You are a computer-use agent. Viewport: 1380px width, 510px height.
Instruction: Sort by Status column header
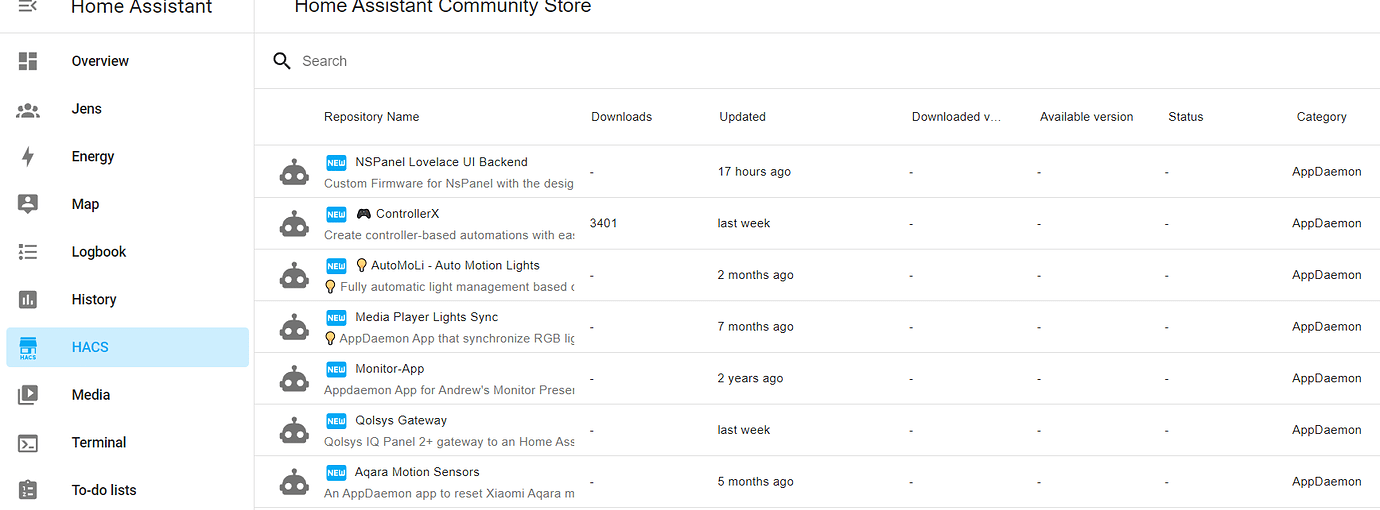point(1185,117)
